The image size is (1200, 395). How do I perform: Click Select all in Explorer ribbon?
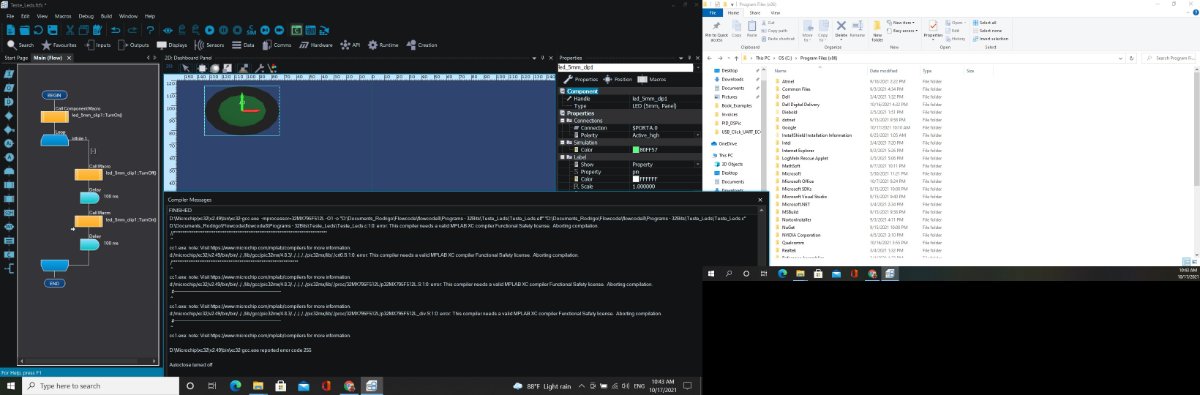987,22
